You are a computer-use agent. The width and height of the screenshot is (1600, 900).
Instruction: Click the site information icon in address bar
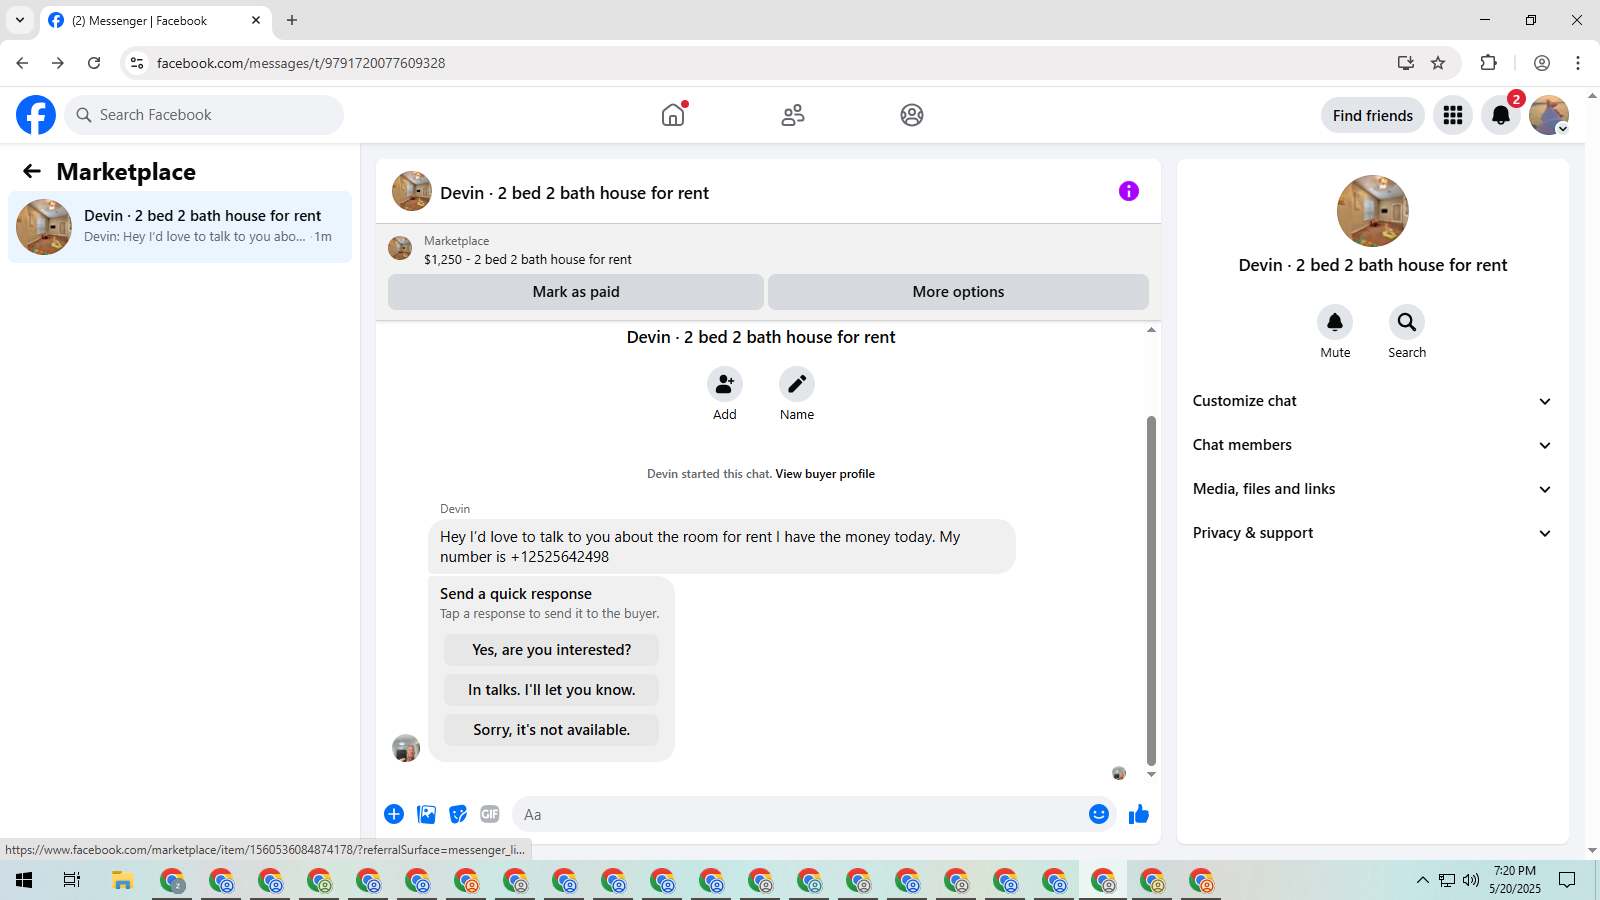tap(137, 63)
